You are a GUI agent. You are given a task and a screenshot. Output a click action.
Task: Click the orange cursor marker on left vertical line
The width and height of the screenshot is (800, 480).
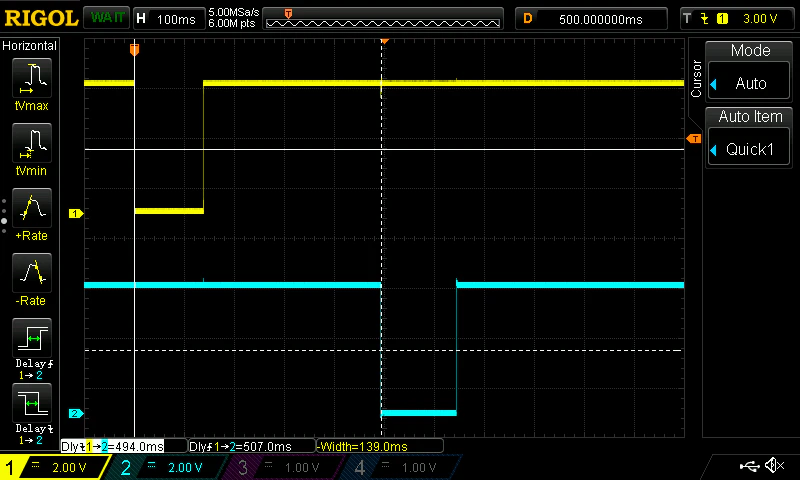(134, 49)
